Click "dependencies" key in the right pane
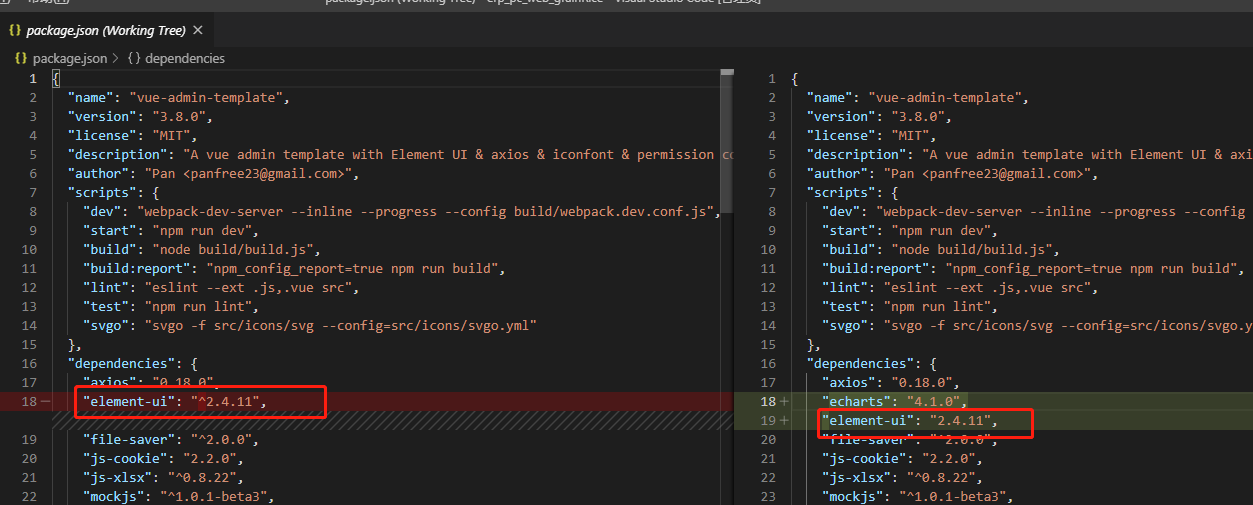The height and width of the screenshot is (505, 1253). (x=862, y=364)
